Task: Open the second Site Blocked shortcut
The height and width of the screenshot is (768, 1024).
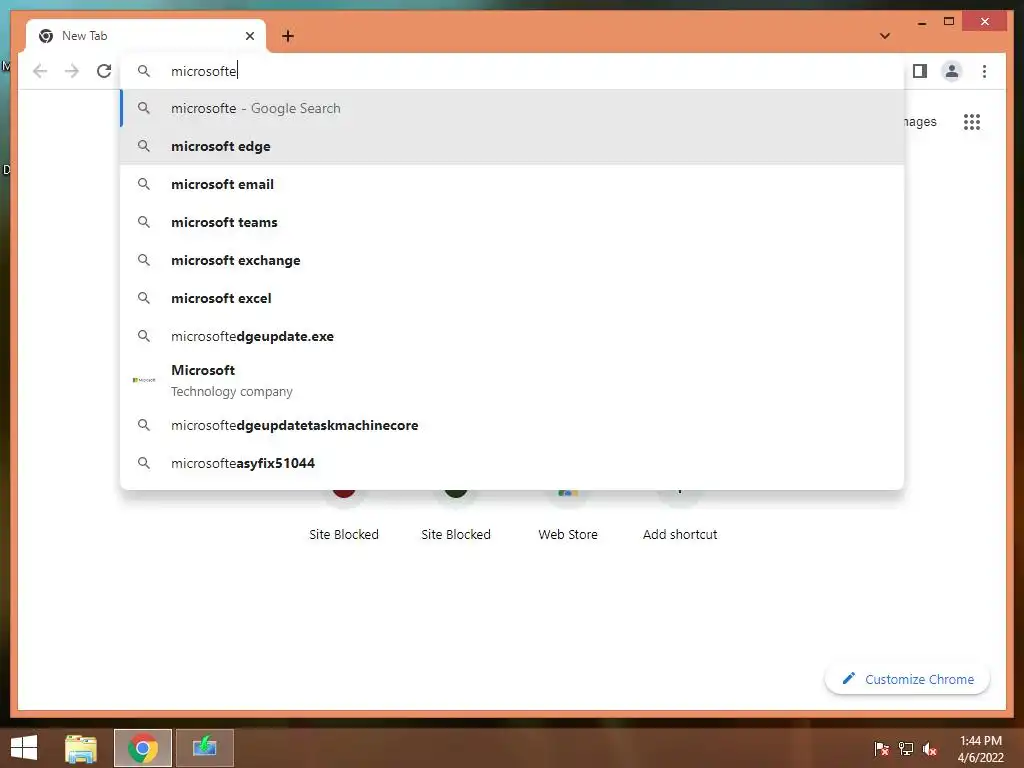Action: [456, 516]
